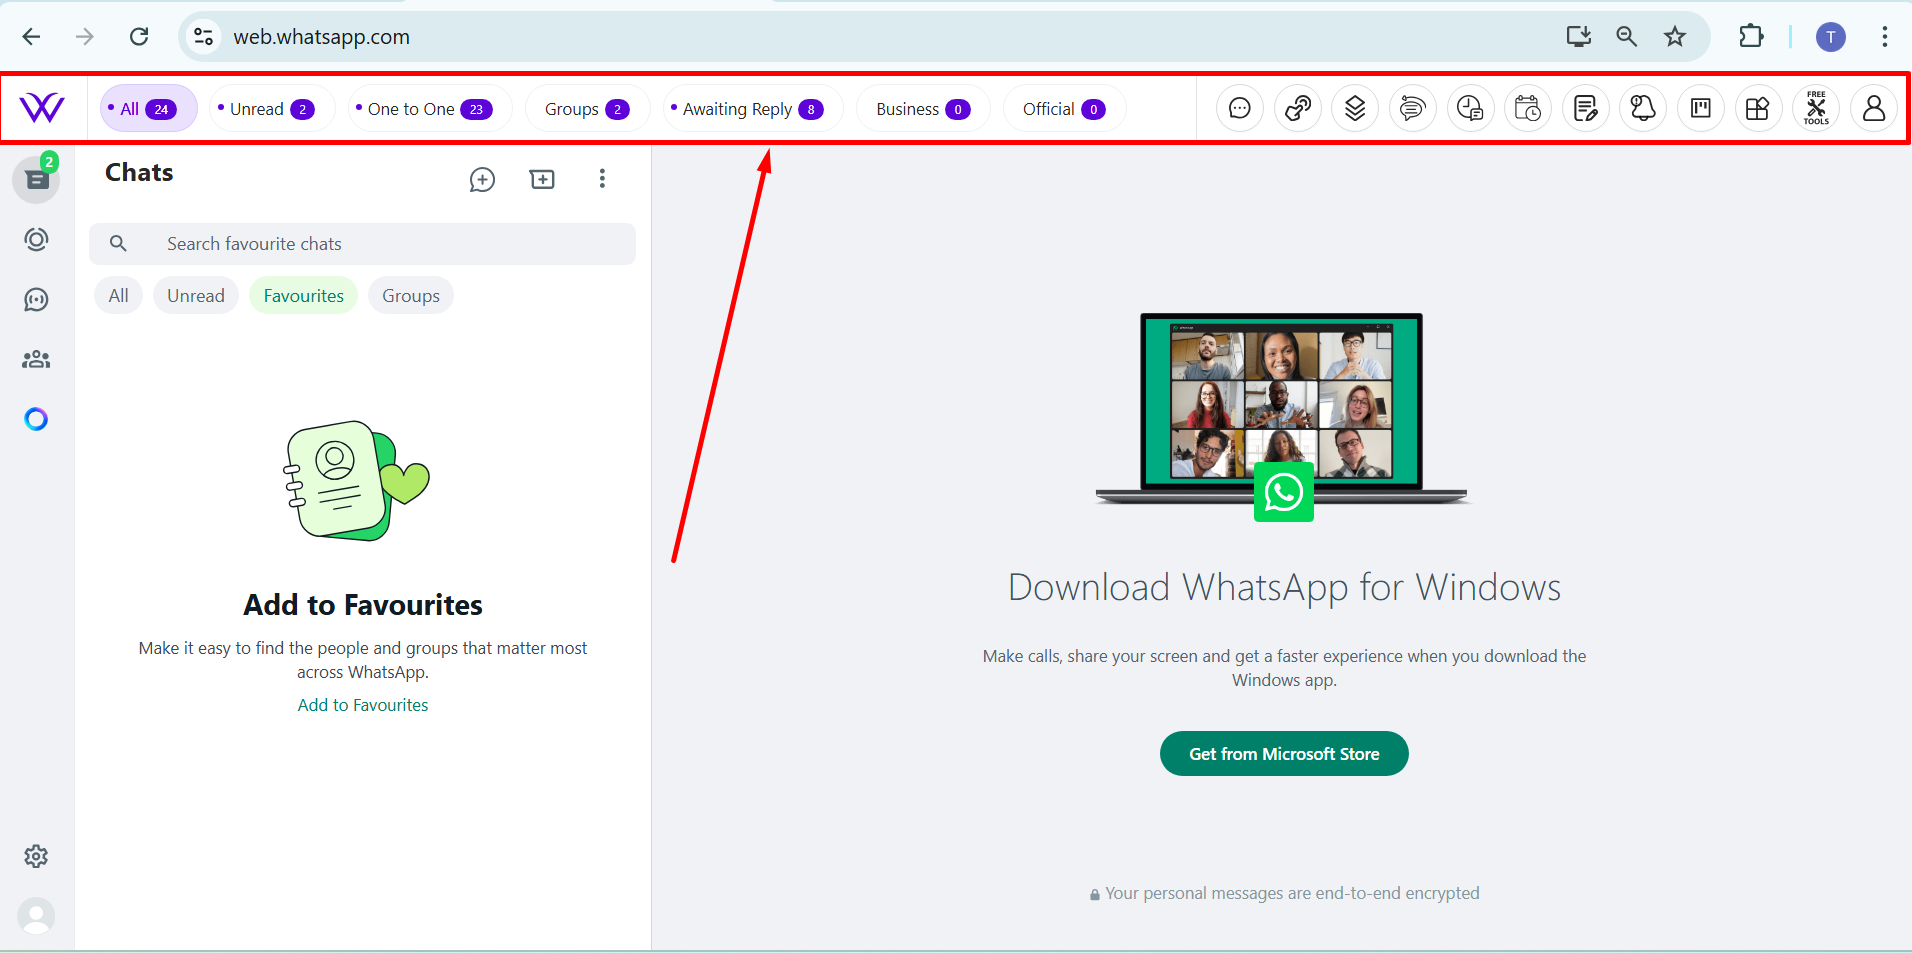Click the new folder plus icon beside Chats

542,179
